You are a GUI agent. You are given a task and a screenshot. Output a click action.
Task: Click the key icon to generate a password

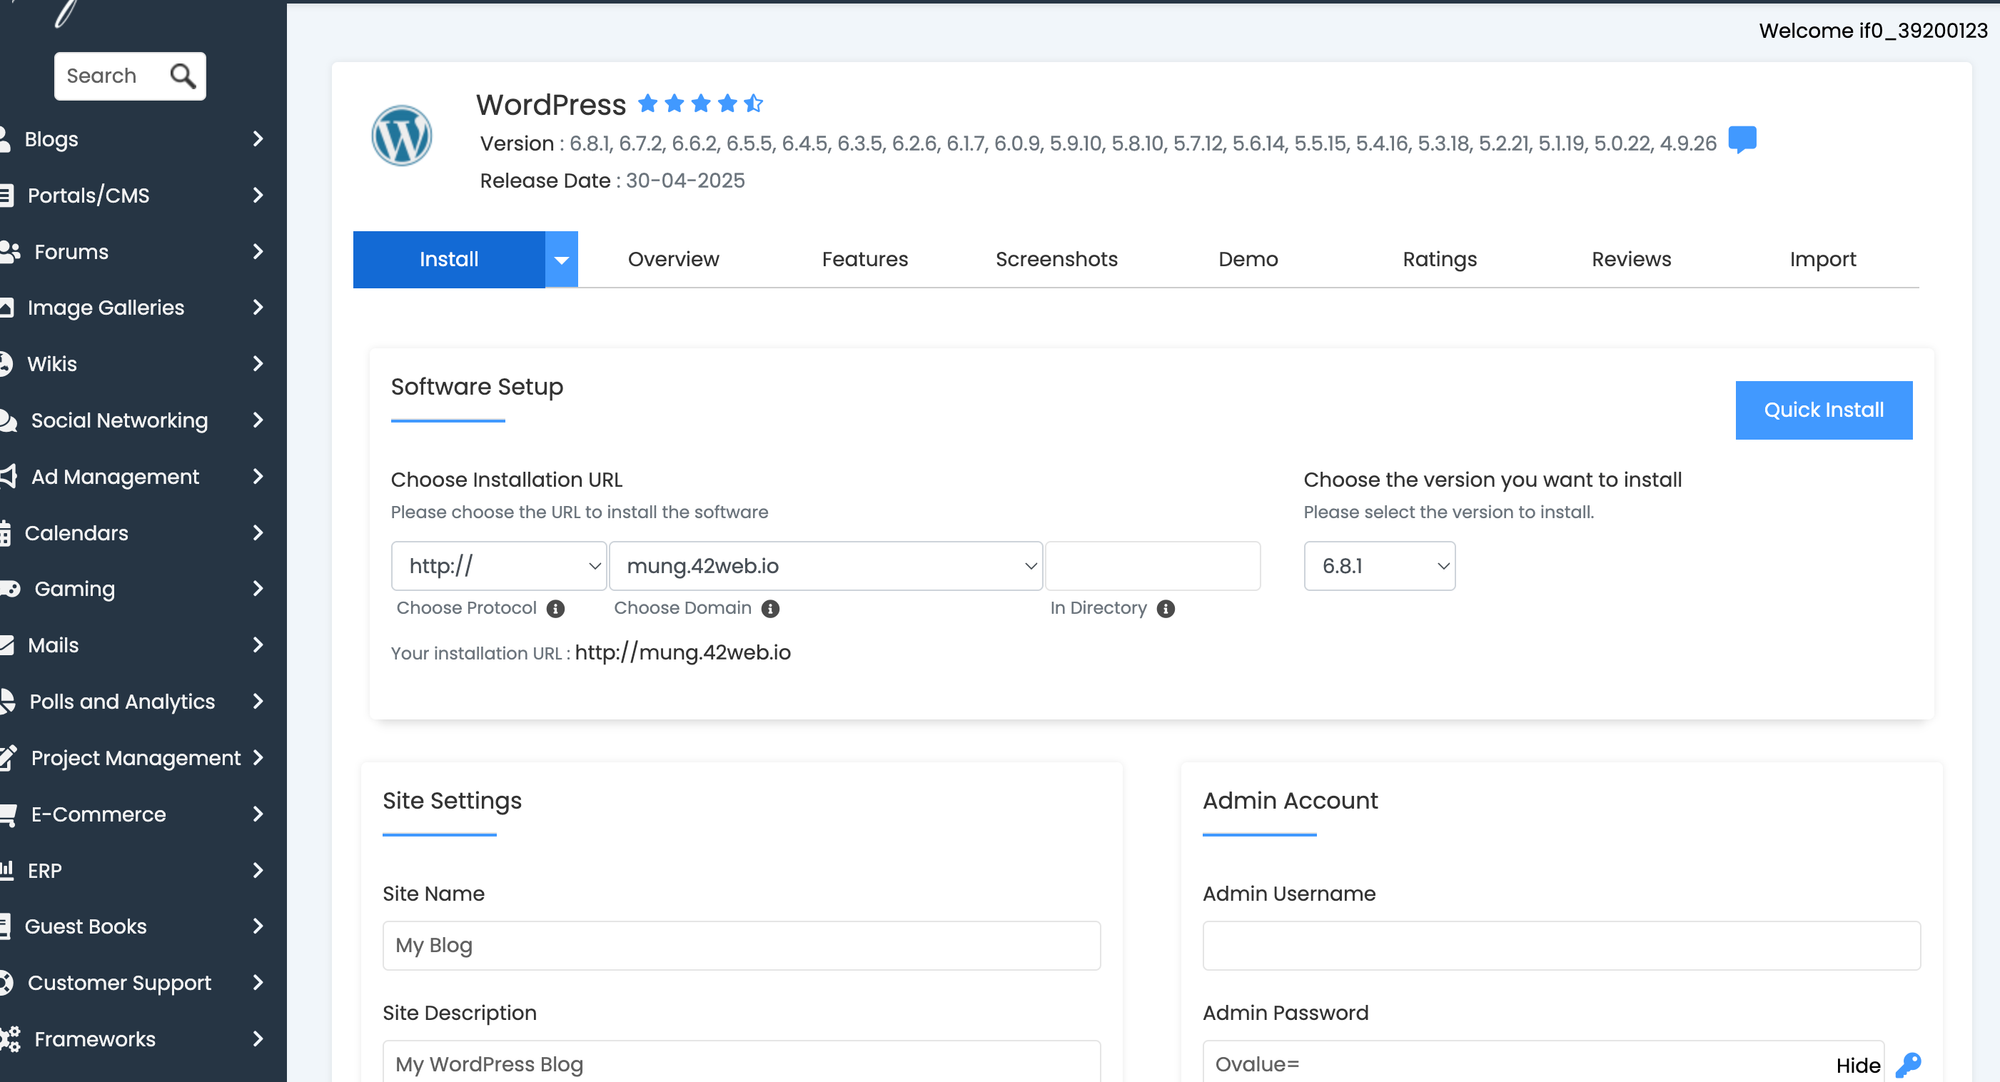pos(1908,1065)
